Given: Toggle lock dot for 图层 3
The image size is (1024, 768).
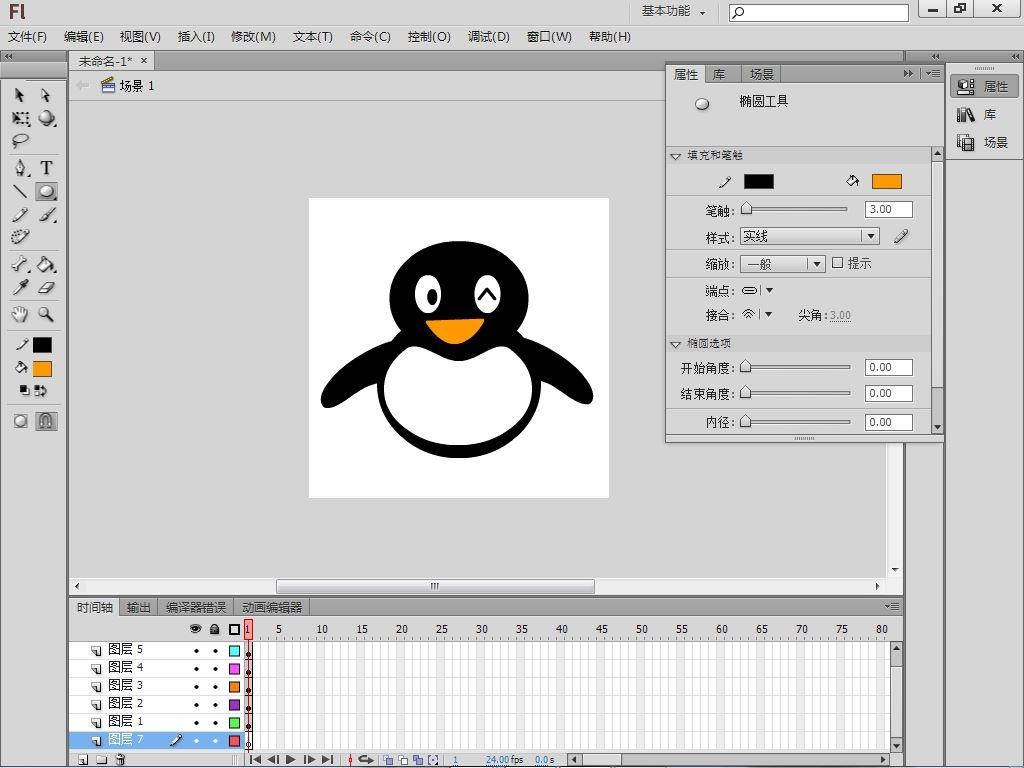Looking at the screenshot, I should point(216,687).
